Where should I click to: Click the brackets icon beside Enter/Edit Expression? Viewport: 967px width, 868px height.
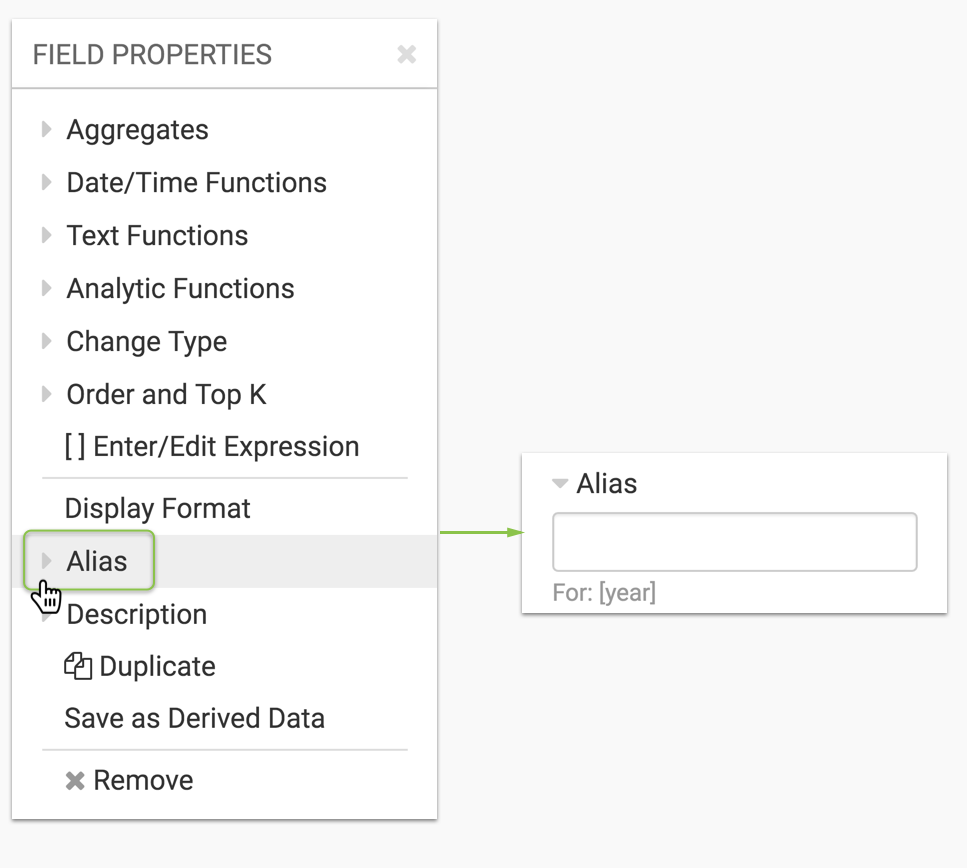point(75,447)
